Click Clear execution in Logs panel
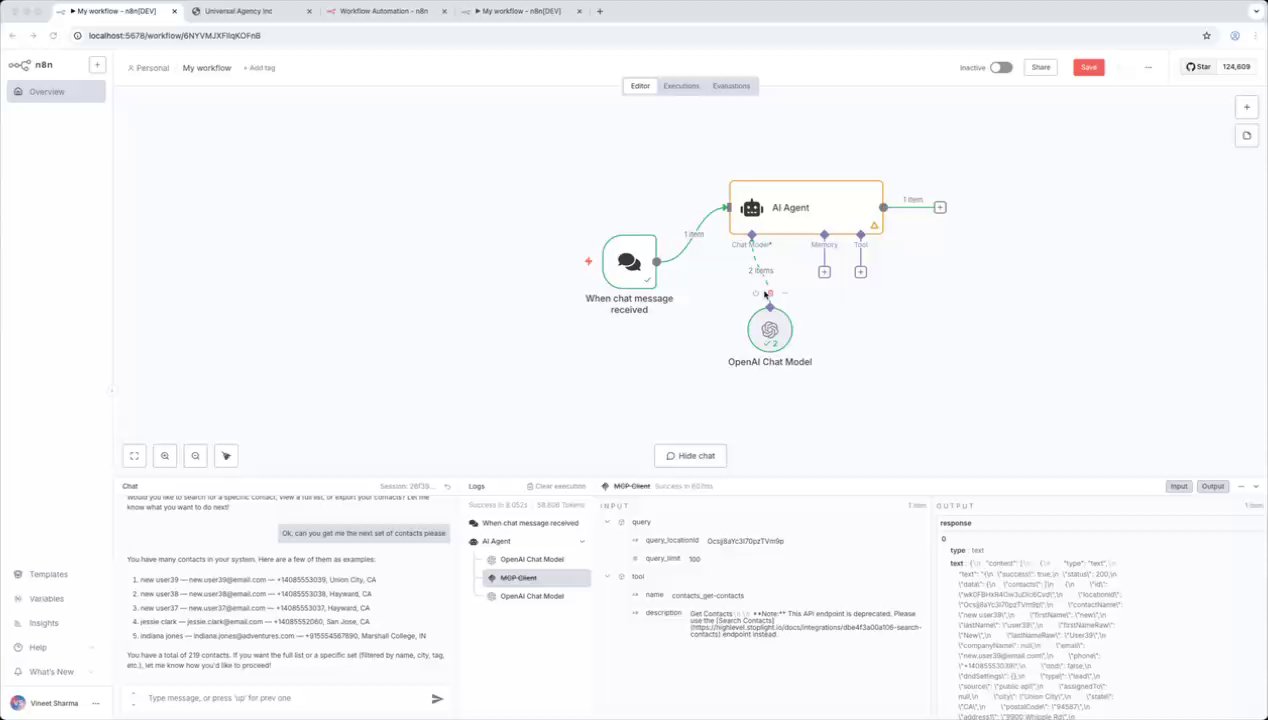The width and height of the screenshot is (1268, 720). (x=556, y=487)
